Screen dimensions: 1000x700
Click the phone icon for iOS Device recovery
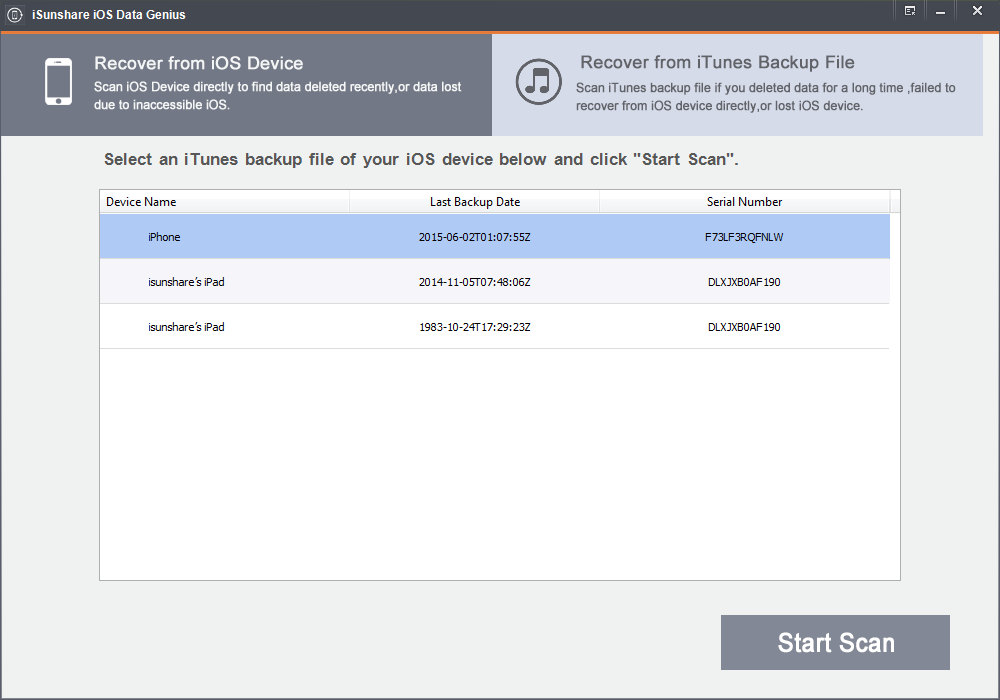click(x=58, y=82)
